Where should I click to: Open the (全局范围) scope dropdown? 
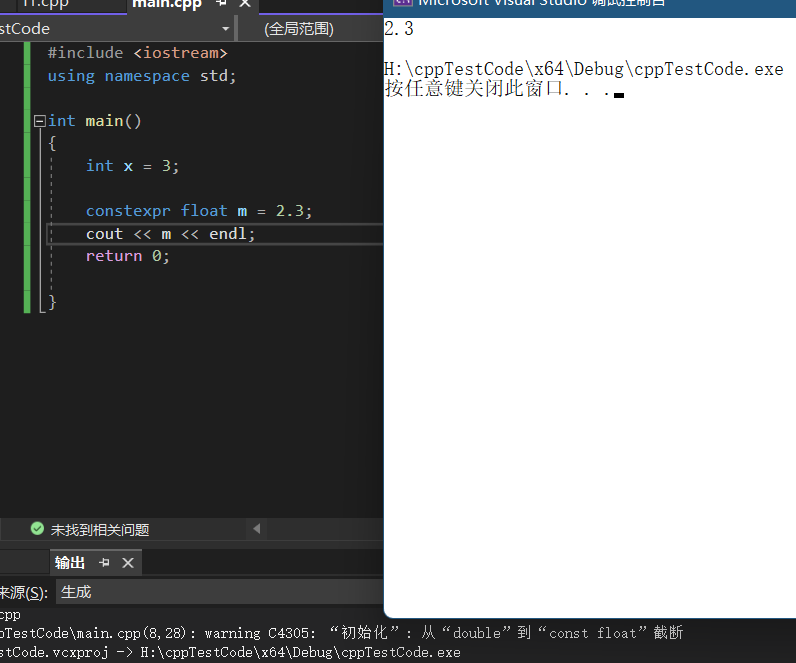tap(310, 28)
